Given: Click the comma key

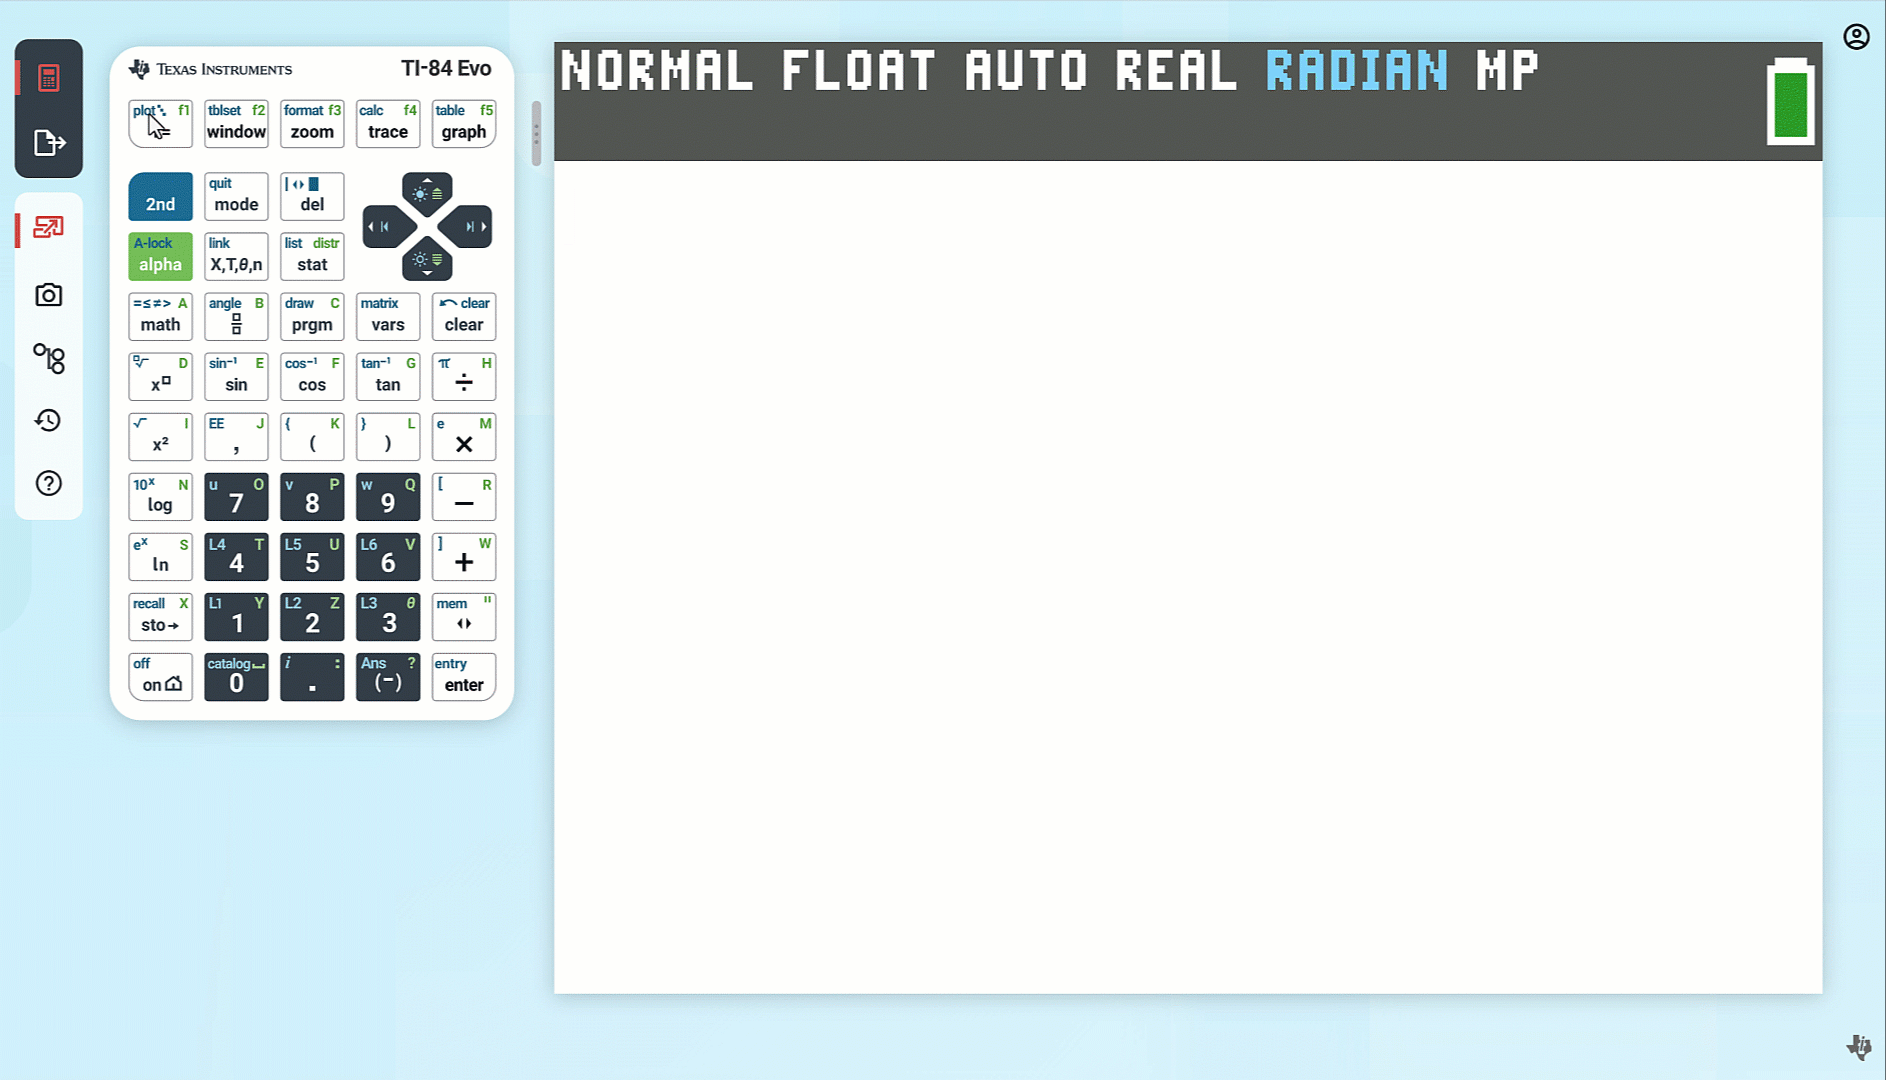Looking at the screenshot, I should [x=236, y=436].
